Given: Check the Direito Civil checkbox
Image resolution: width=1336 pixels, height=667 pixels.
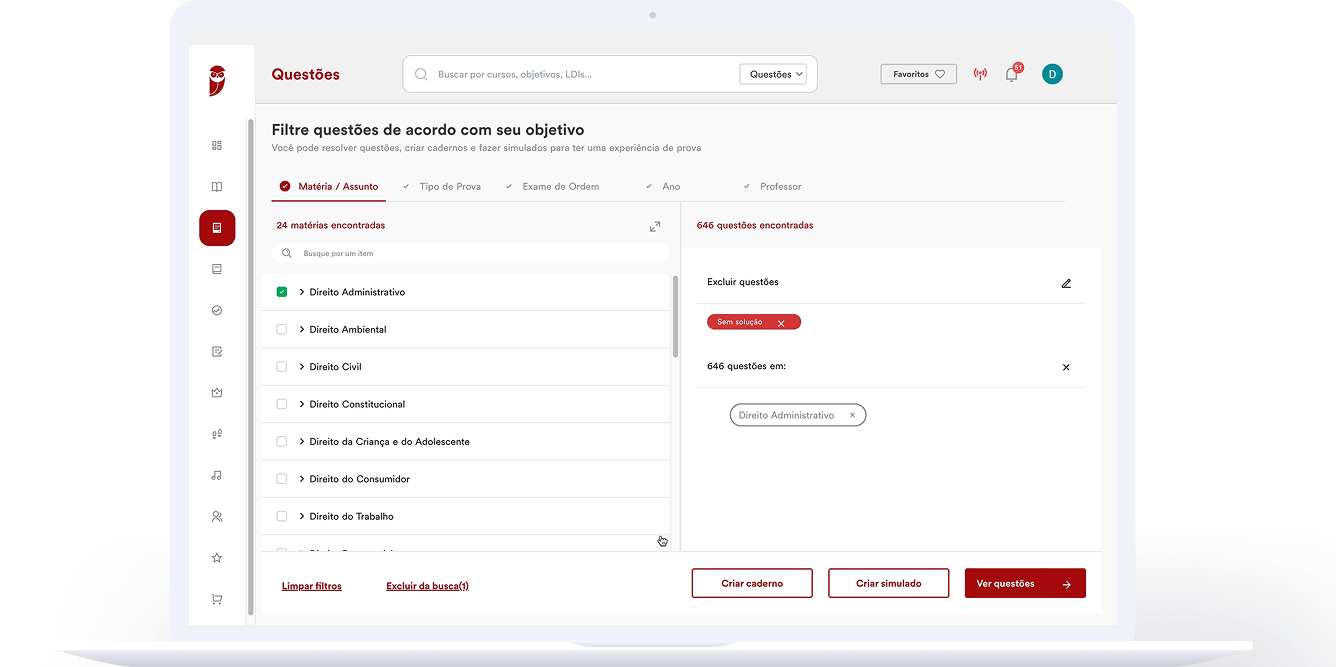Looking at the screenshot, I should [x=282, y=367].
